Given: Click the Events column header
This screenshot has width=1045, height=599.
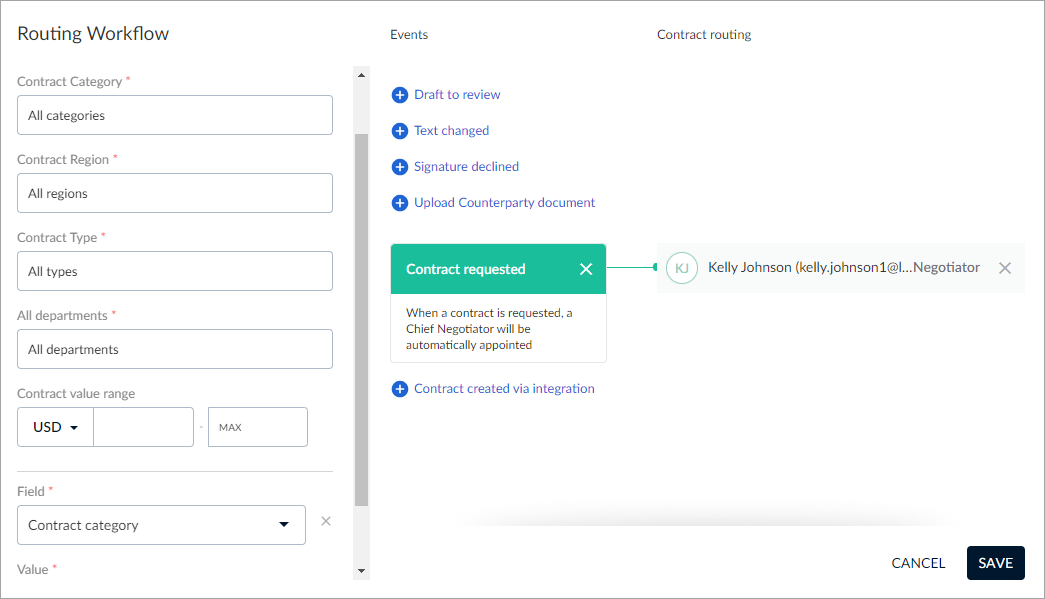Looking at the screenshot, I should 409,35.
